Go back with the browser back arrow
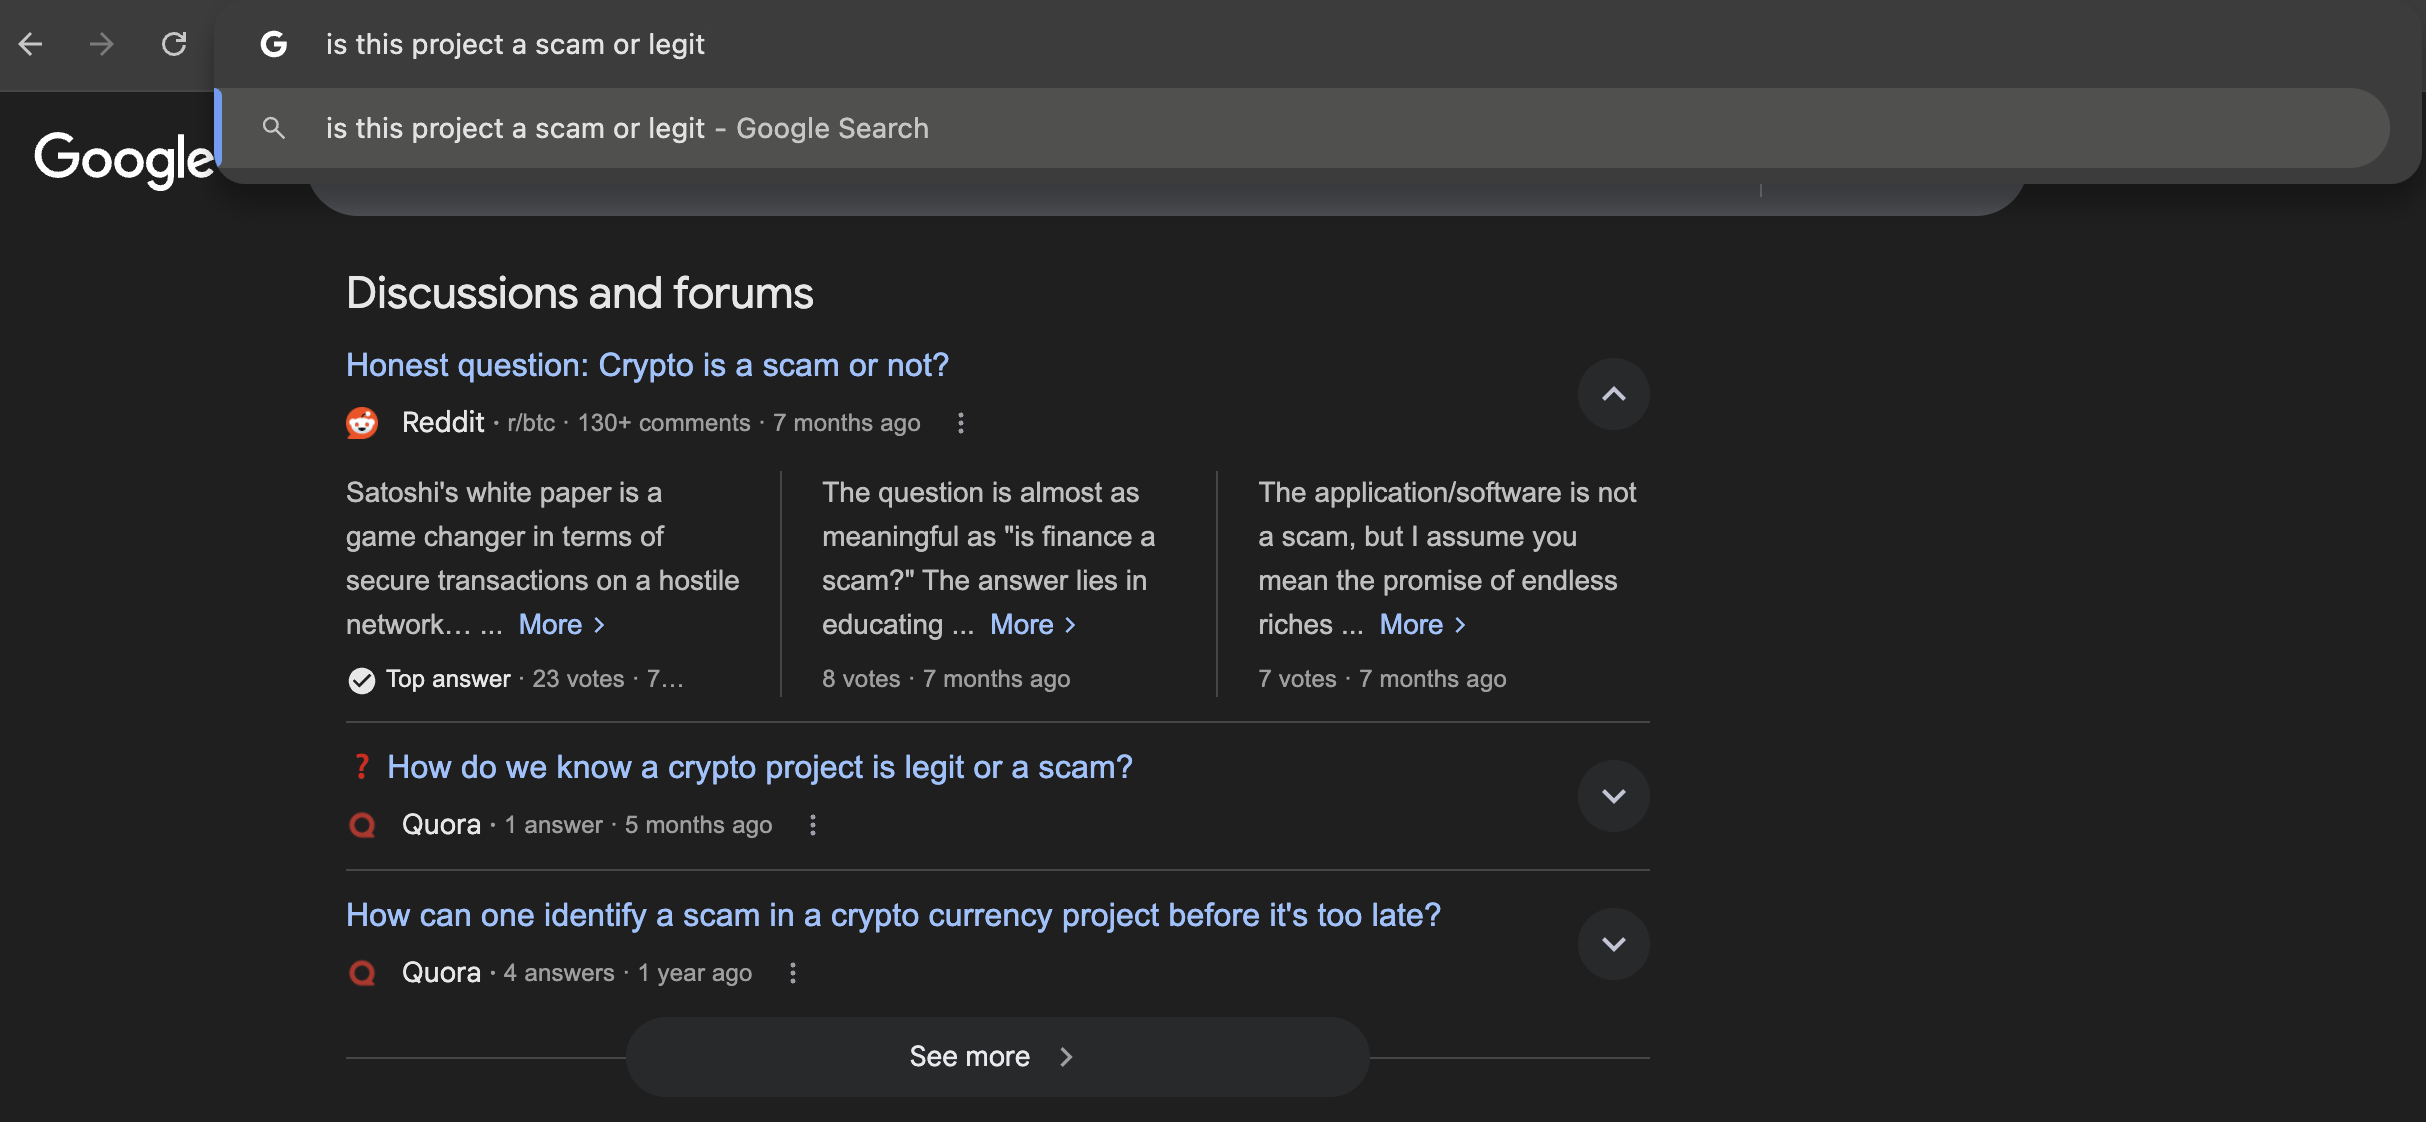This screenshot has width=2426, height=1122. click(x=31, y=44)
